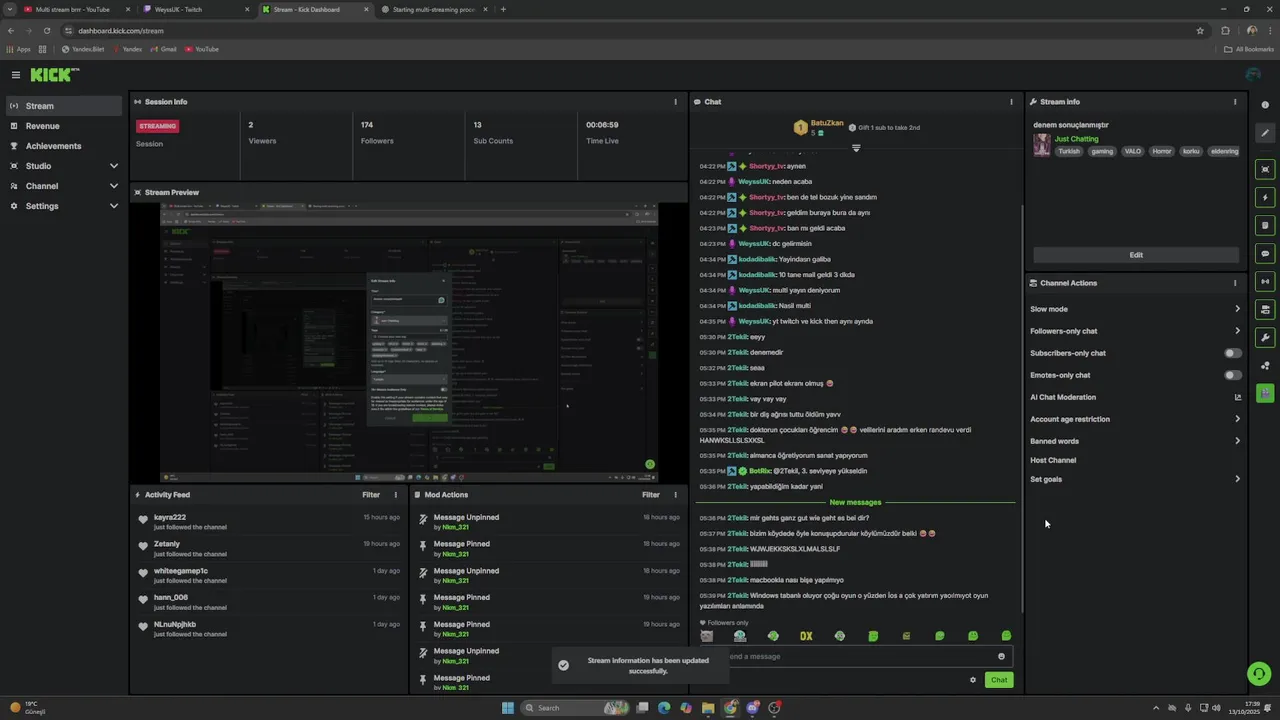Click kayra222 in the Activity Feed
This screenshot has height=720, width=1280.
click(x=170, y=517)
